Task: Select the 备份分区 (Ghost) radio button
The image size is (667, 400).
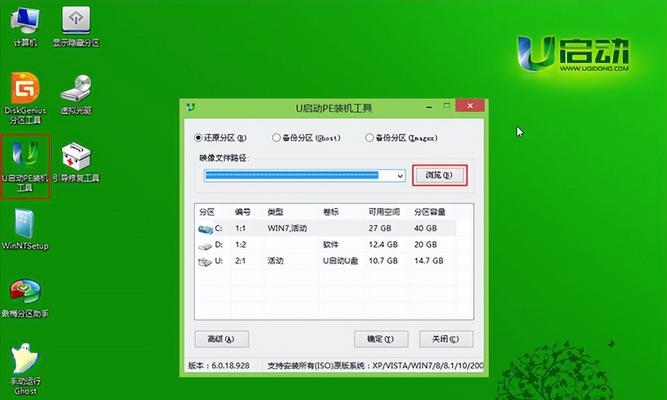Action: [x=276, y=137]
